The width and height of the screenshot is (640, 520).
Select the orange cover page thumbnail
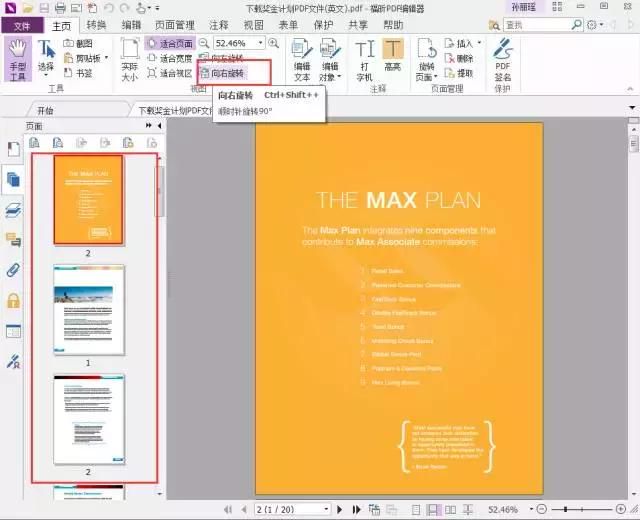point(88,200)
